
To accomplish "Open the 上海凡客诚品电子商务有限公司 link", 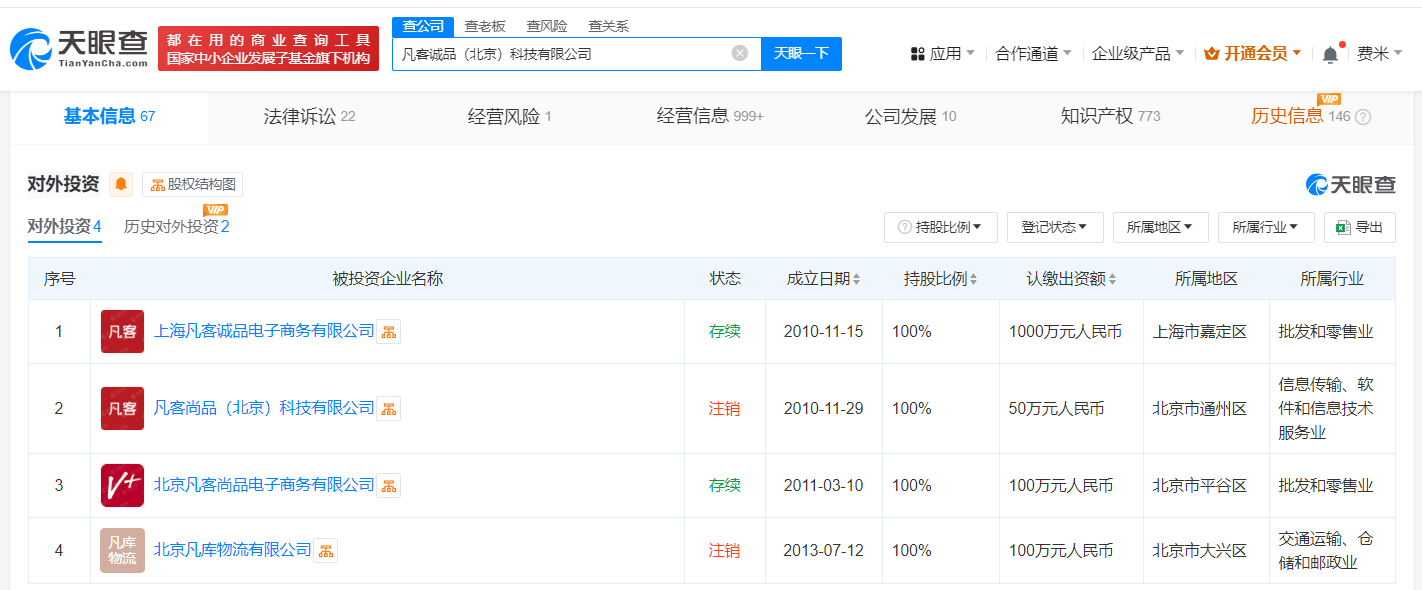I will point(264,331).
